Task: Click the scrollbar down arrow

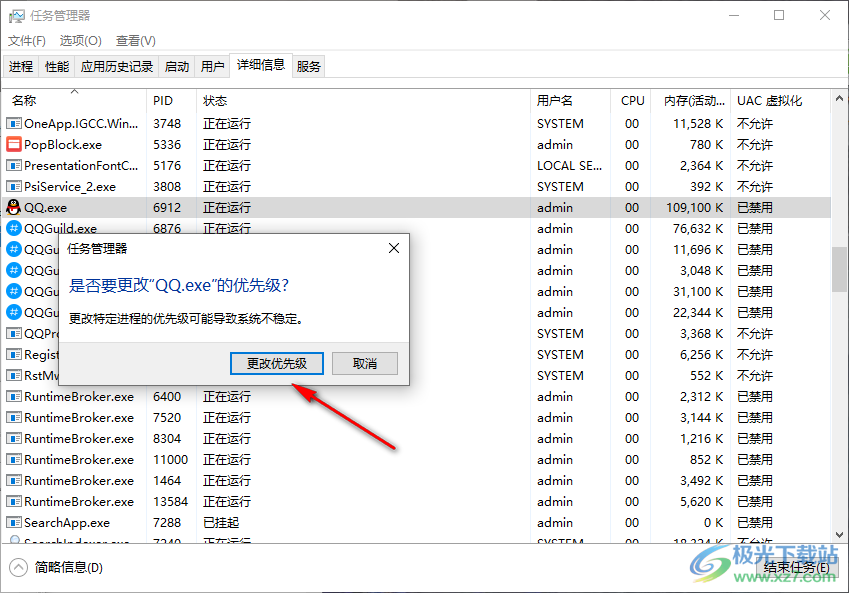Action: click(x=839, y=535)
